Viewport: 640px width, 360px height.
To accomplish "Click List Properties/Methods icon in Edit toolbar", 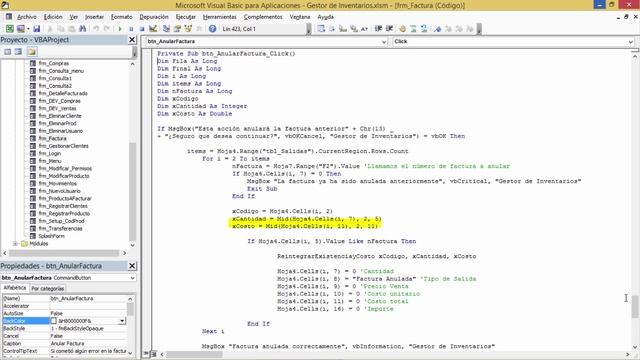I will 321,29.
